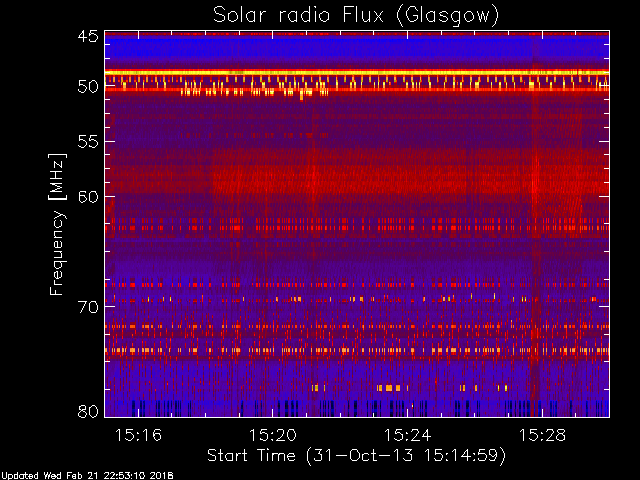The height and width of the screenshot is (480, 640).
Task: Click the plot title "Solar radio Flux (Glasgow)"
Action: [356, 16]
